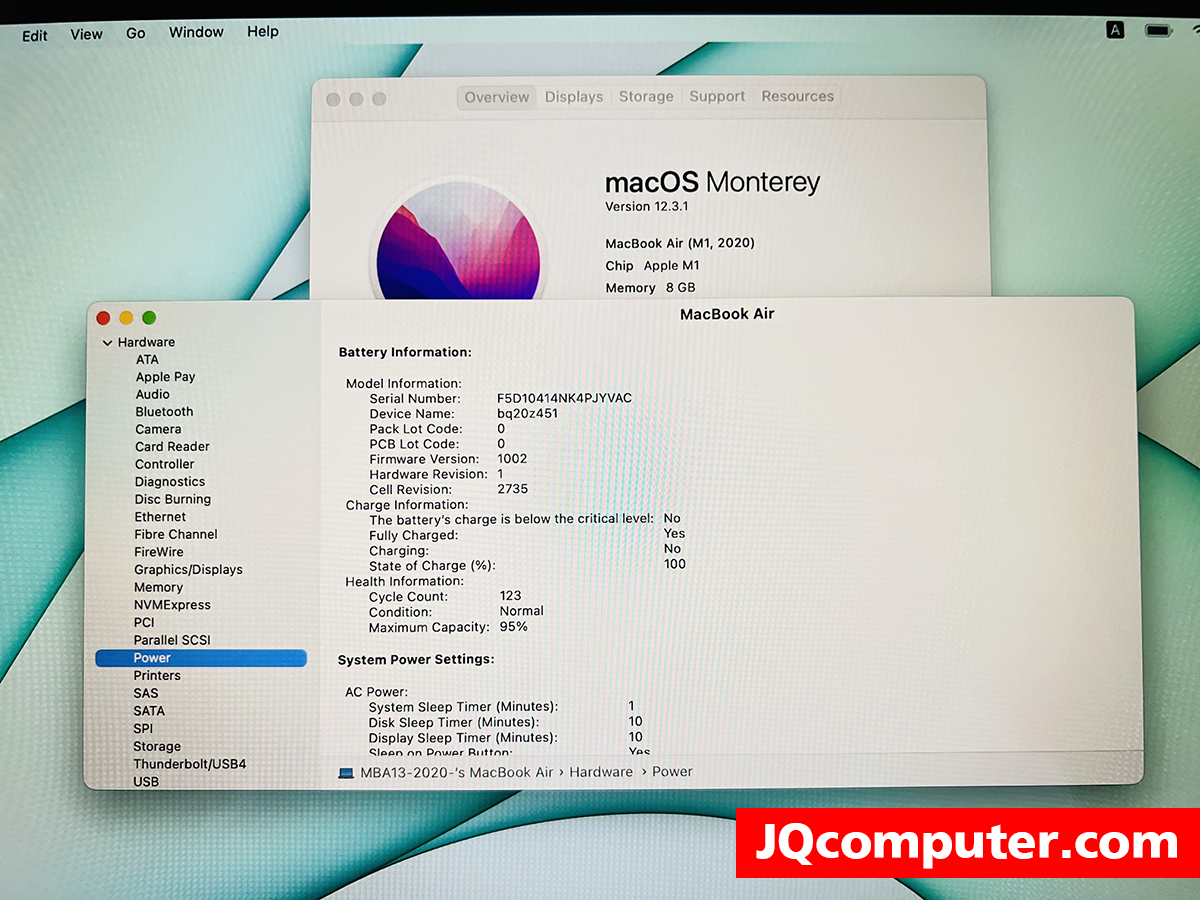1200x900 pixels.
Task: Select Diagnostics in the sidebar
Action: (169, 482)
